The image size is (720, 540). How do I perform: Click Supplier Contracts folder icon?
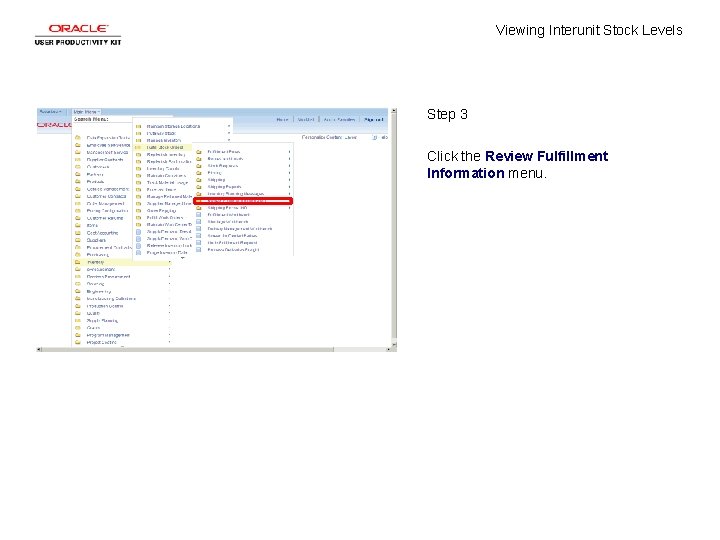[78, 159]
